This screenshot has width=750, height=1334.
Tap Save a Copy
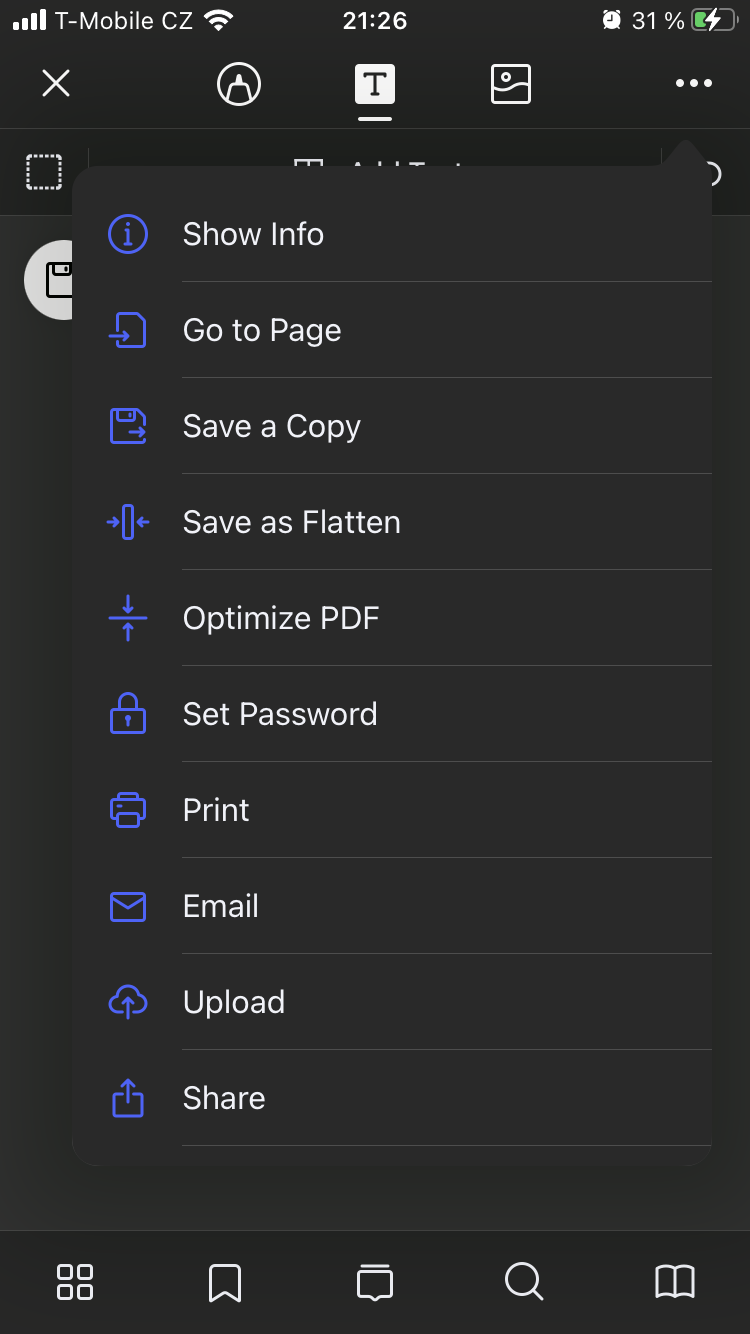271,426
